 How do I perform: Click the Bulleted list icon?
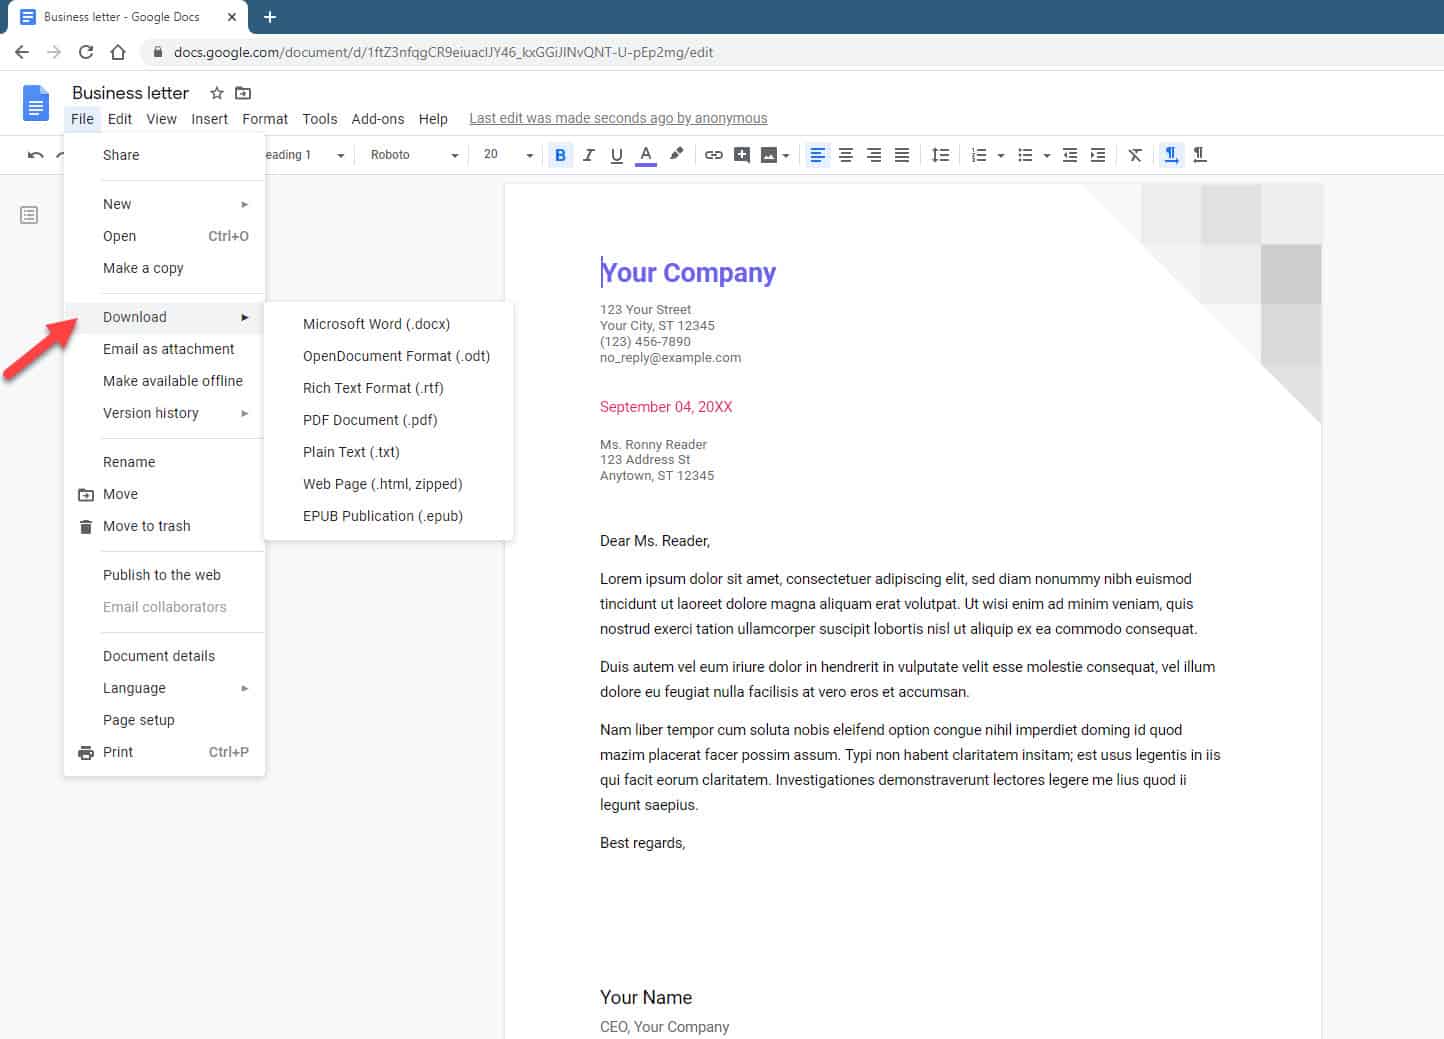pos(1025,155)
